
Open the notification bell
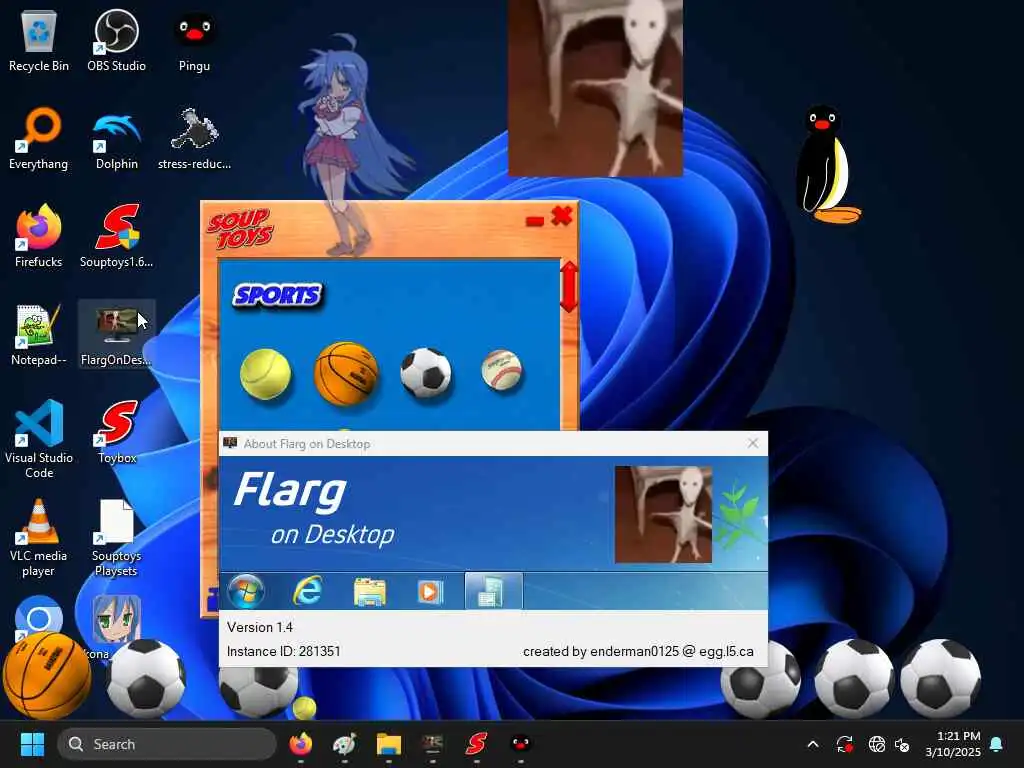click(997, 744)
